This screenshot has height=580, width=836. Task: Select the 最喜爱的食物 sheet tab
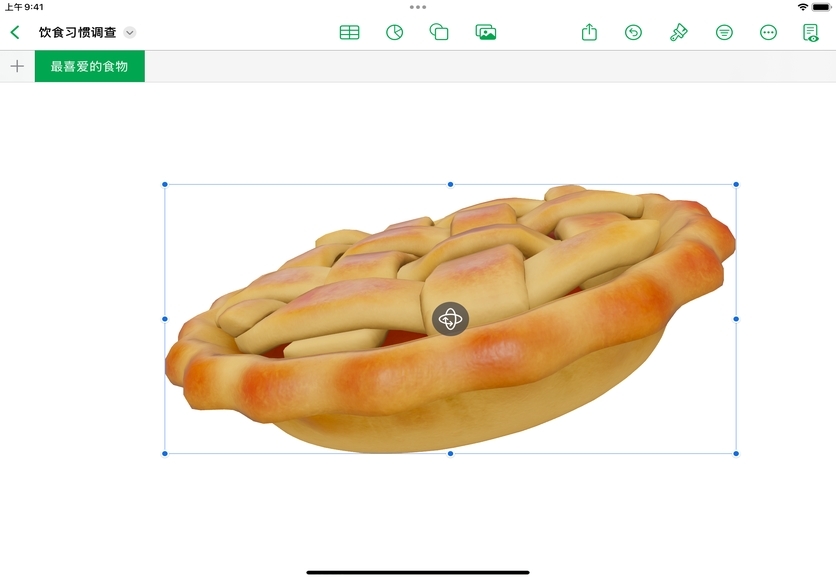[89, 66]
